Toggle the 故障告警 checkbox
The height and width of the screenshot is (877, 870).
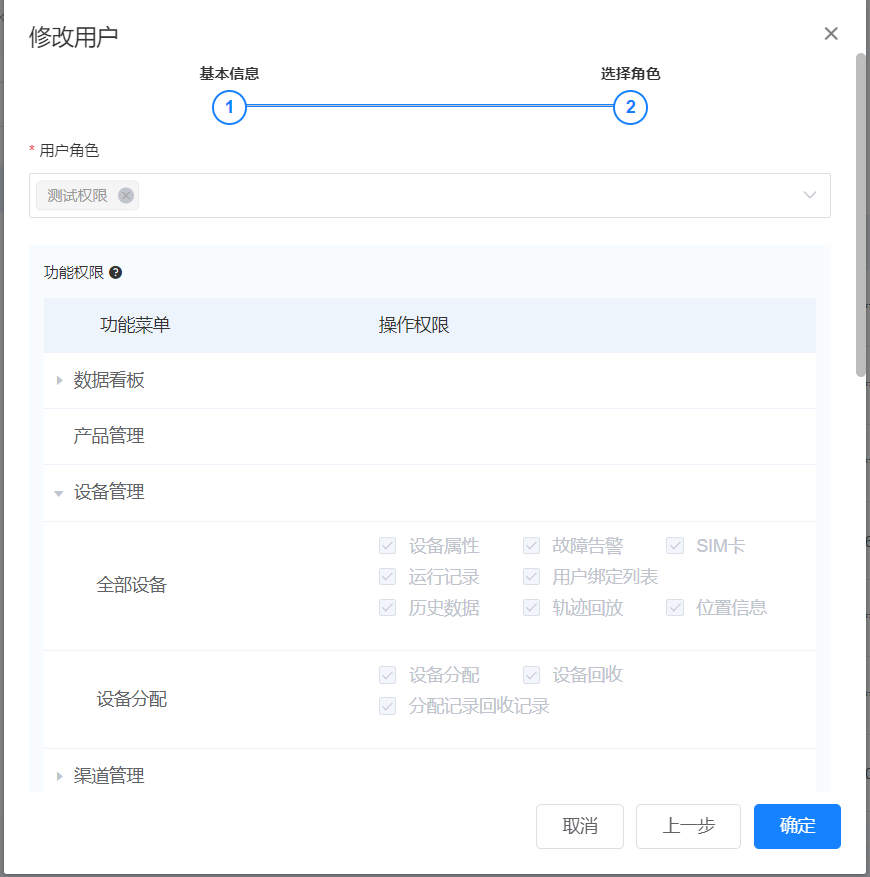click(x=531, y=546)
